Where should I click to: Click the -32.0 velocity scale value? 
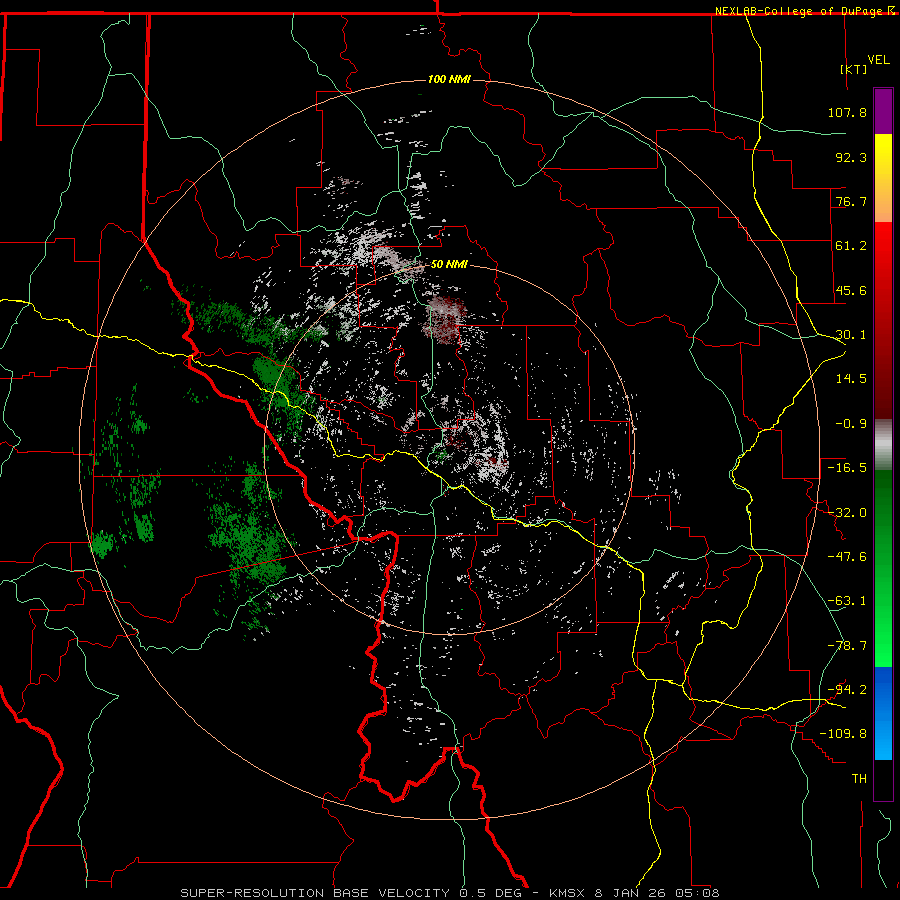(x=847, y=513)
